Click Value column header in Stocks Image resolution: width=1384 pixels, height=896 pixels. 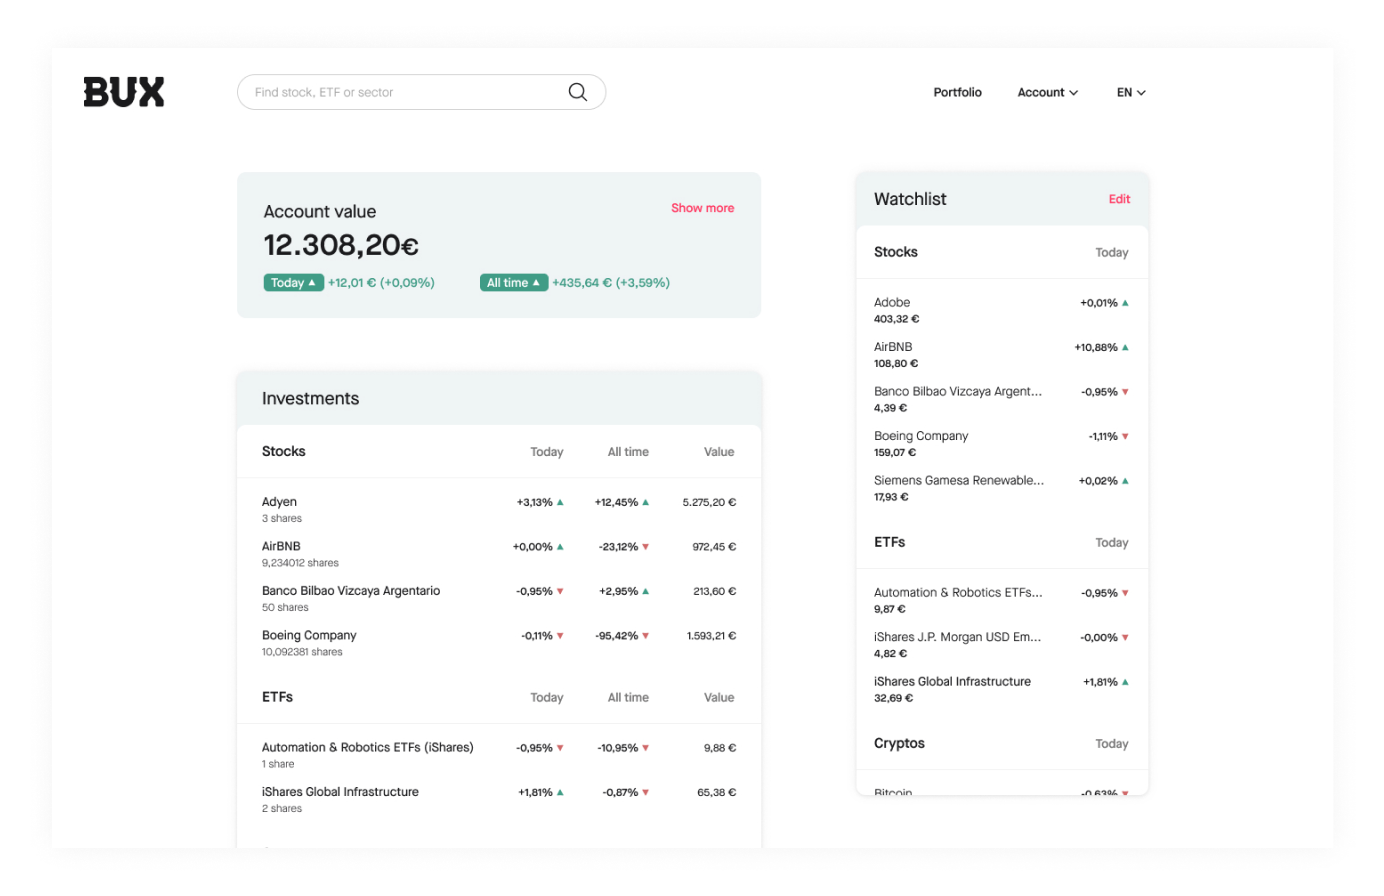[719, 452]
